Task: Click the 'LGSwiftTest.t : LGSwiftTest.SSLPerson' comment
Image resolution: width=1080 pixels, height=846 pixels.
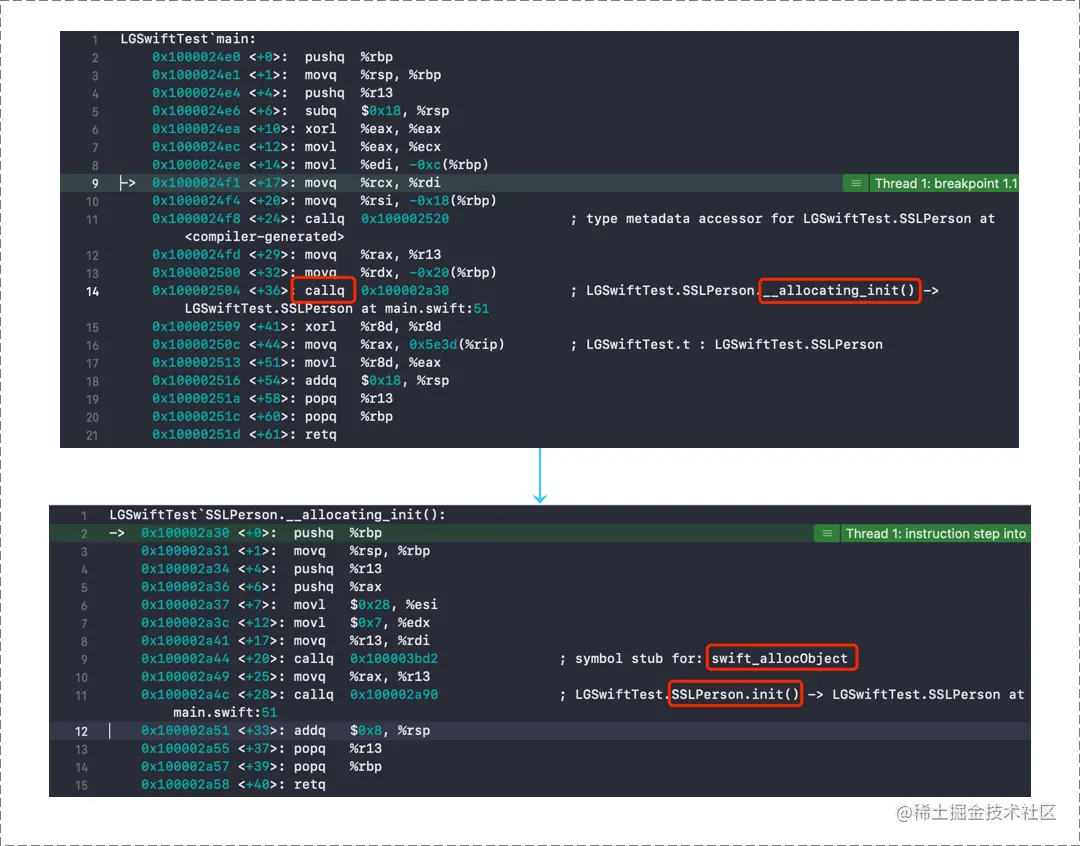Action: click(x=734, y=344)
